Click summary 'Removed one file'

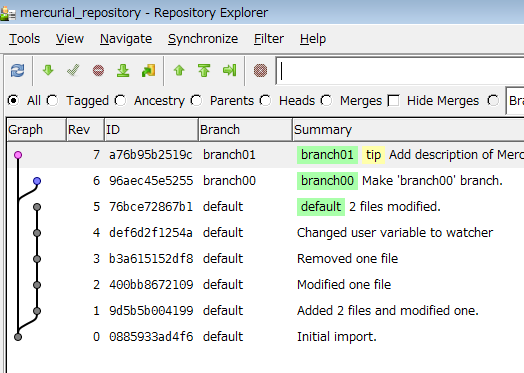348,259
